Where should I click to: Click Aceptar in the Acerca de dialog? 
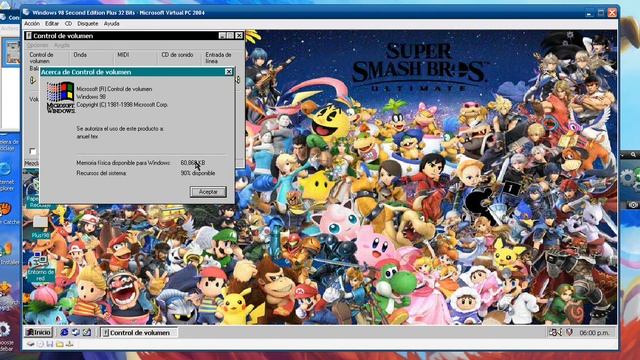(208, 191)
